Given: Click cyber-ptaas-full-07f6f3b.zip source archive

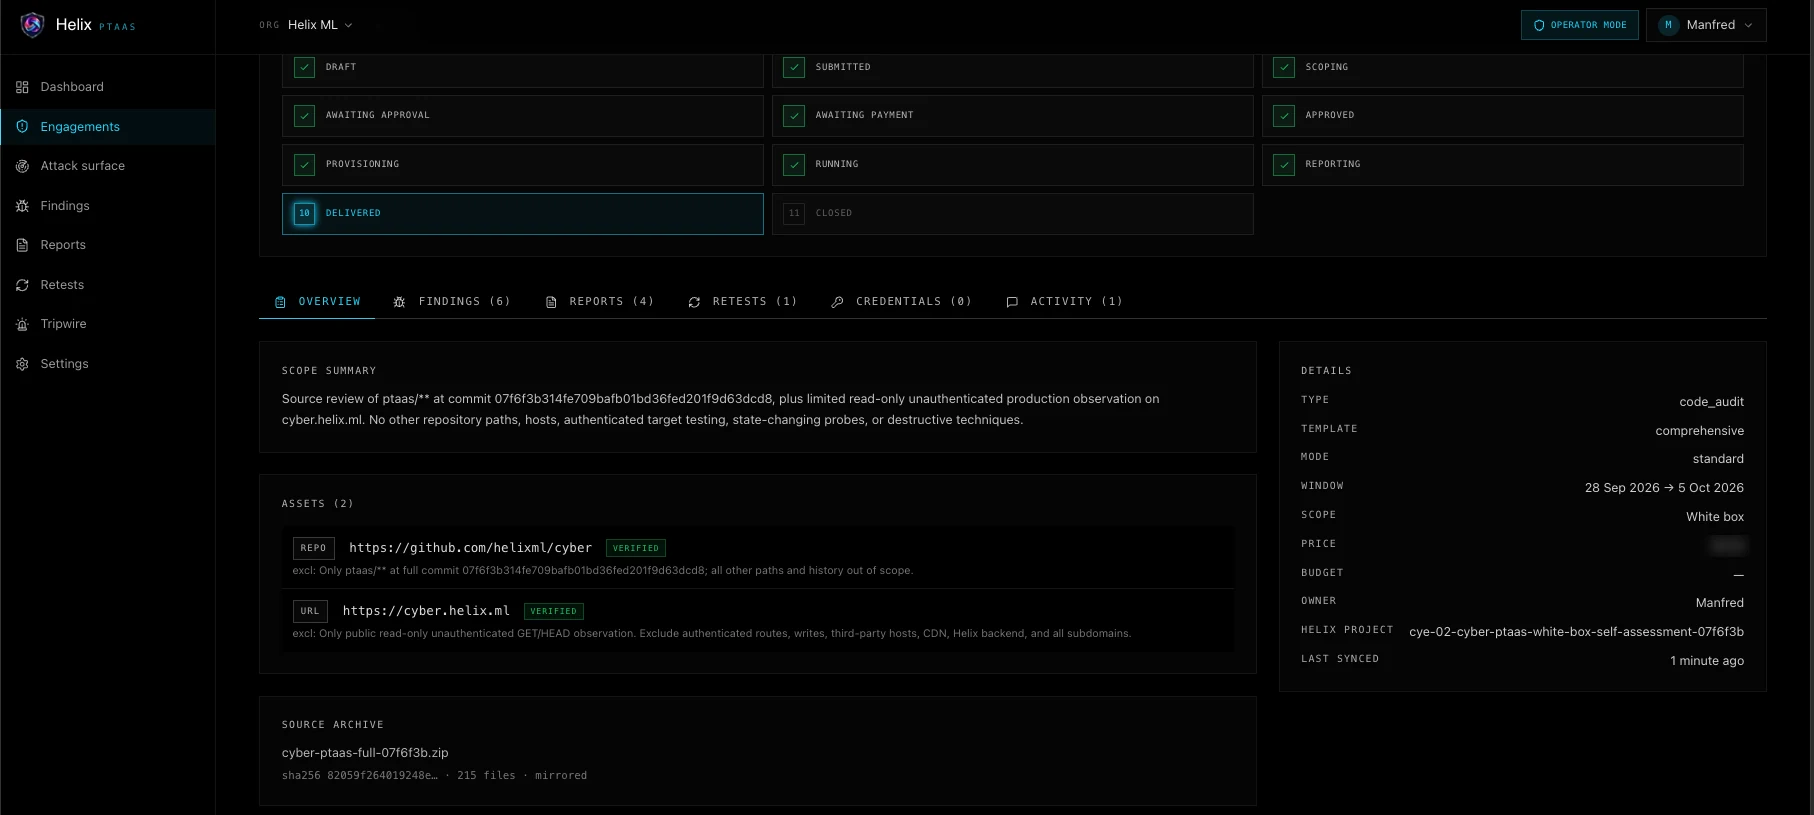Looking at the screenshot, I should [365, 753].
